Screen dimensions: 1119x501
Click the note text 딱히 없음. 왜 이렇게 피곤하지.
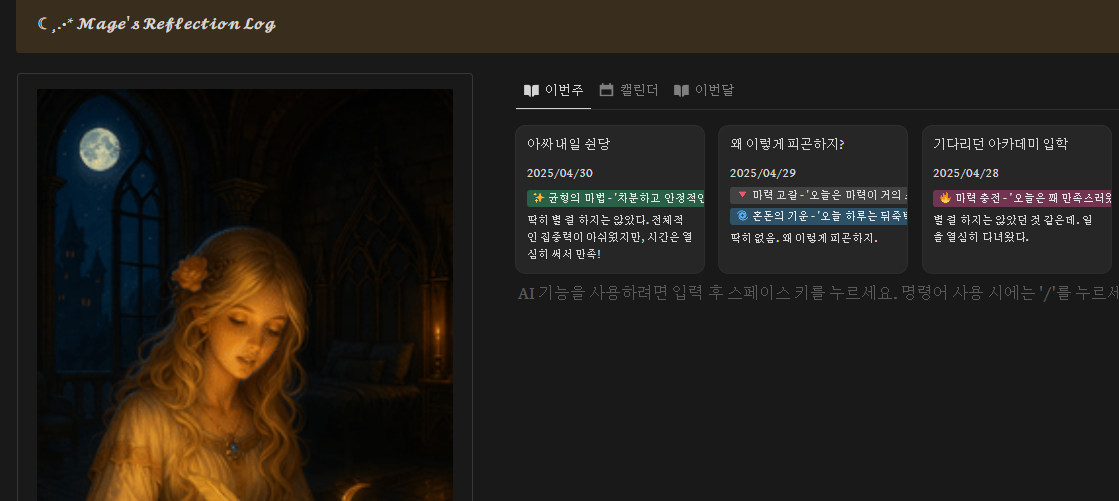[x=804, y=238]
